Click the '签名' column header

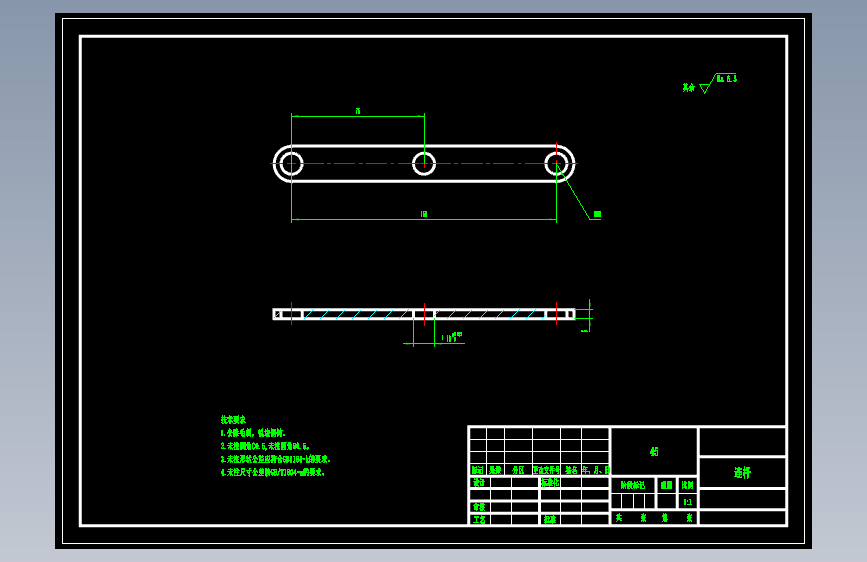[571, 470]
